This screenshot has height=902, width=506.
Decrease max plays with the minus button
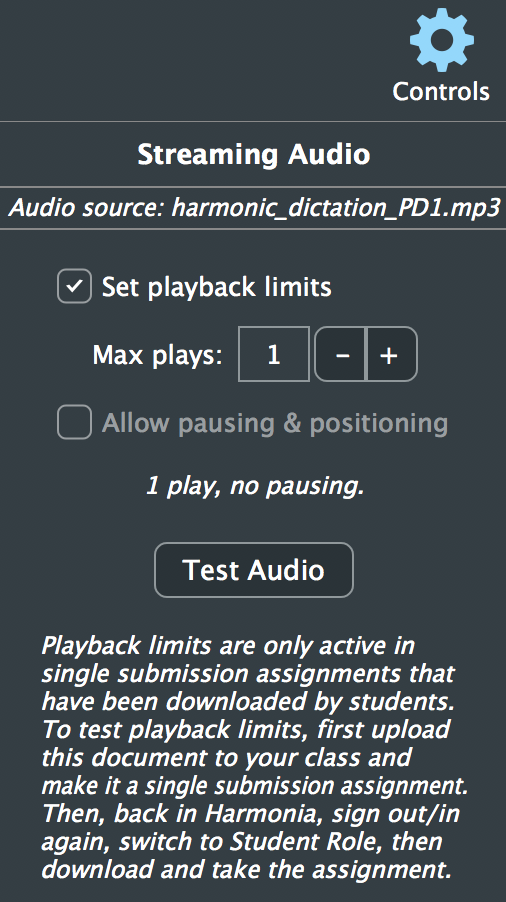coord(340,354)
